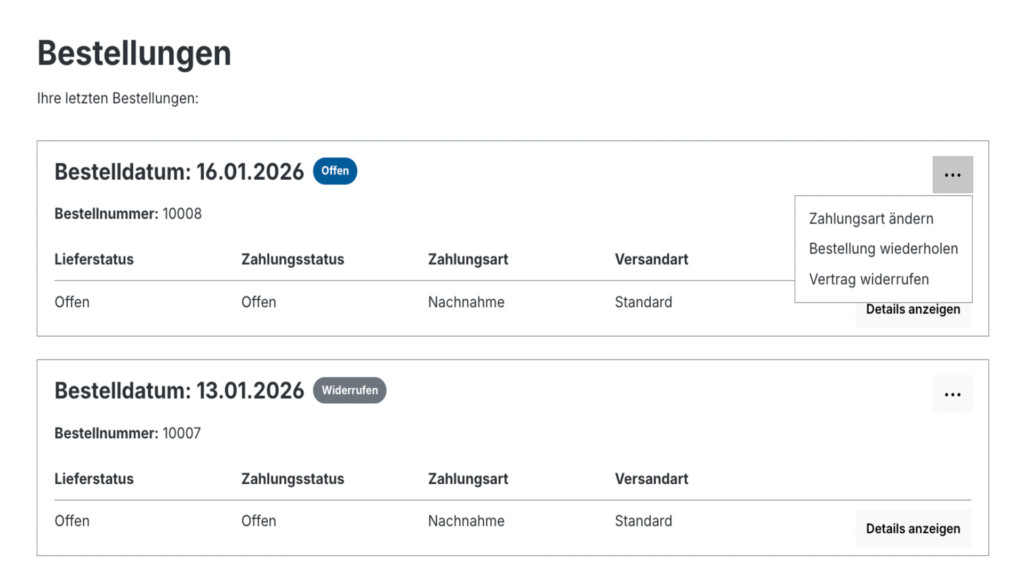
Task: Click the 'Offen' status badge
Action: coord(335,171)
